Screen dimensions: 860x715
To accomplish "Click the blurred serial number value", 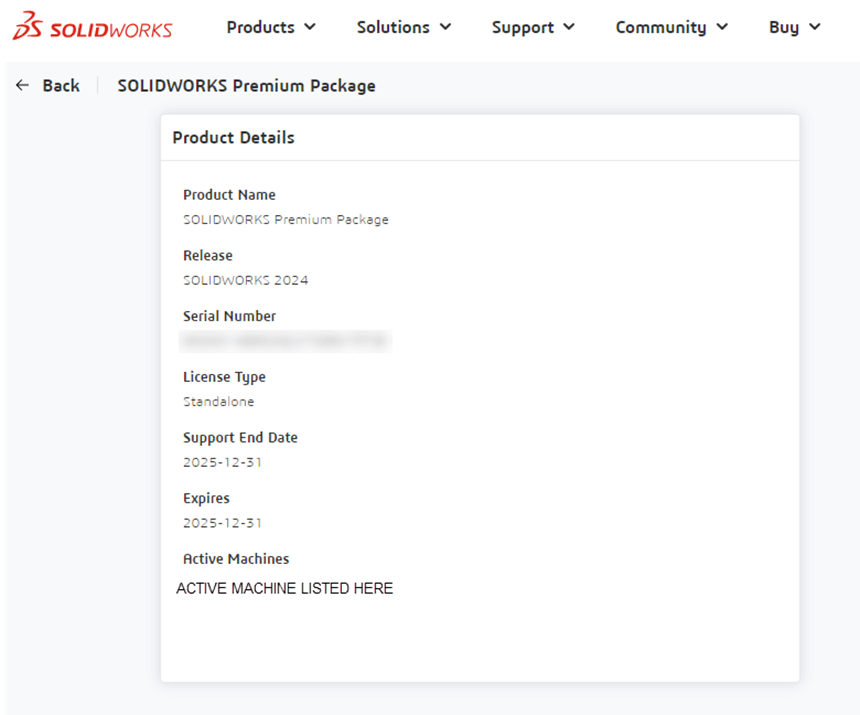I will [x=285, y=341].
